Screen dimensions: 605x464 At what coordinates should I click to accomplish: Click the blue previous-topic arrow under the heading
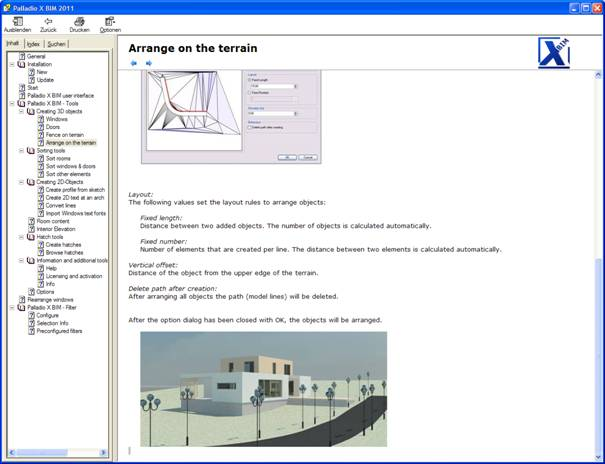[x=134, y=63]
